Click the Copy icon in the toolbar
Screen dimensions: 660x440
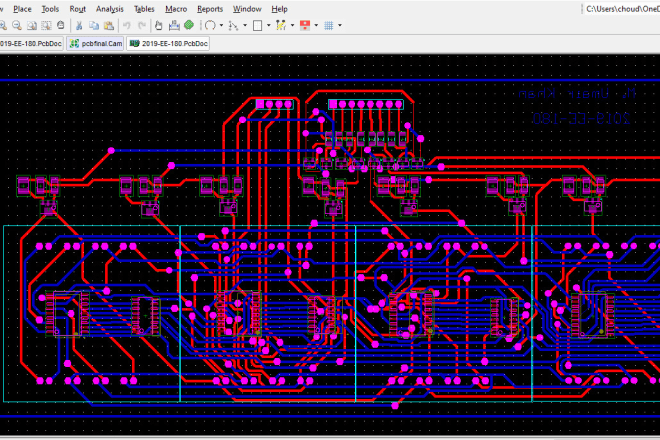click(94, 26)
